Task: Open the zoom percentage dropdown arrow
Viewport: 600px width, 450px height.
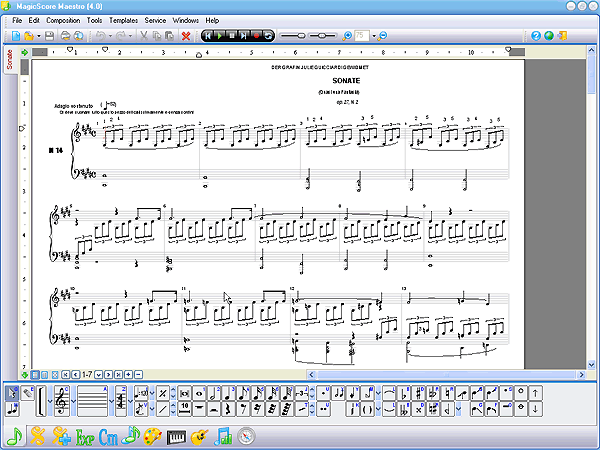Action: (x=374, y=36)
